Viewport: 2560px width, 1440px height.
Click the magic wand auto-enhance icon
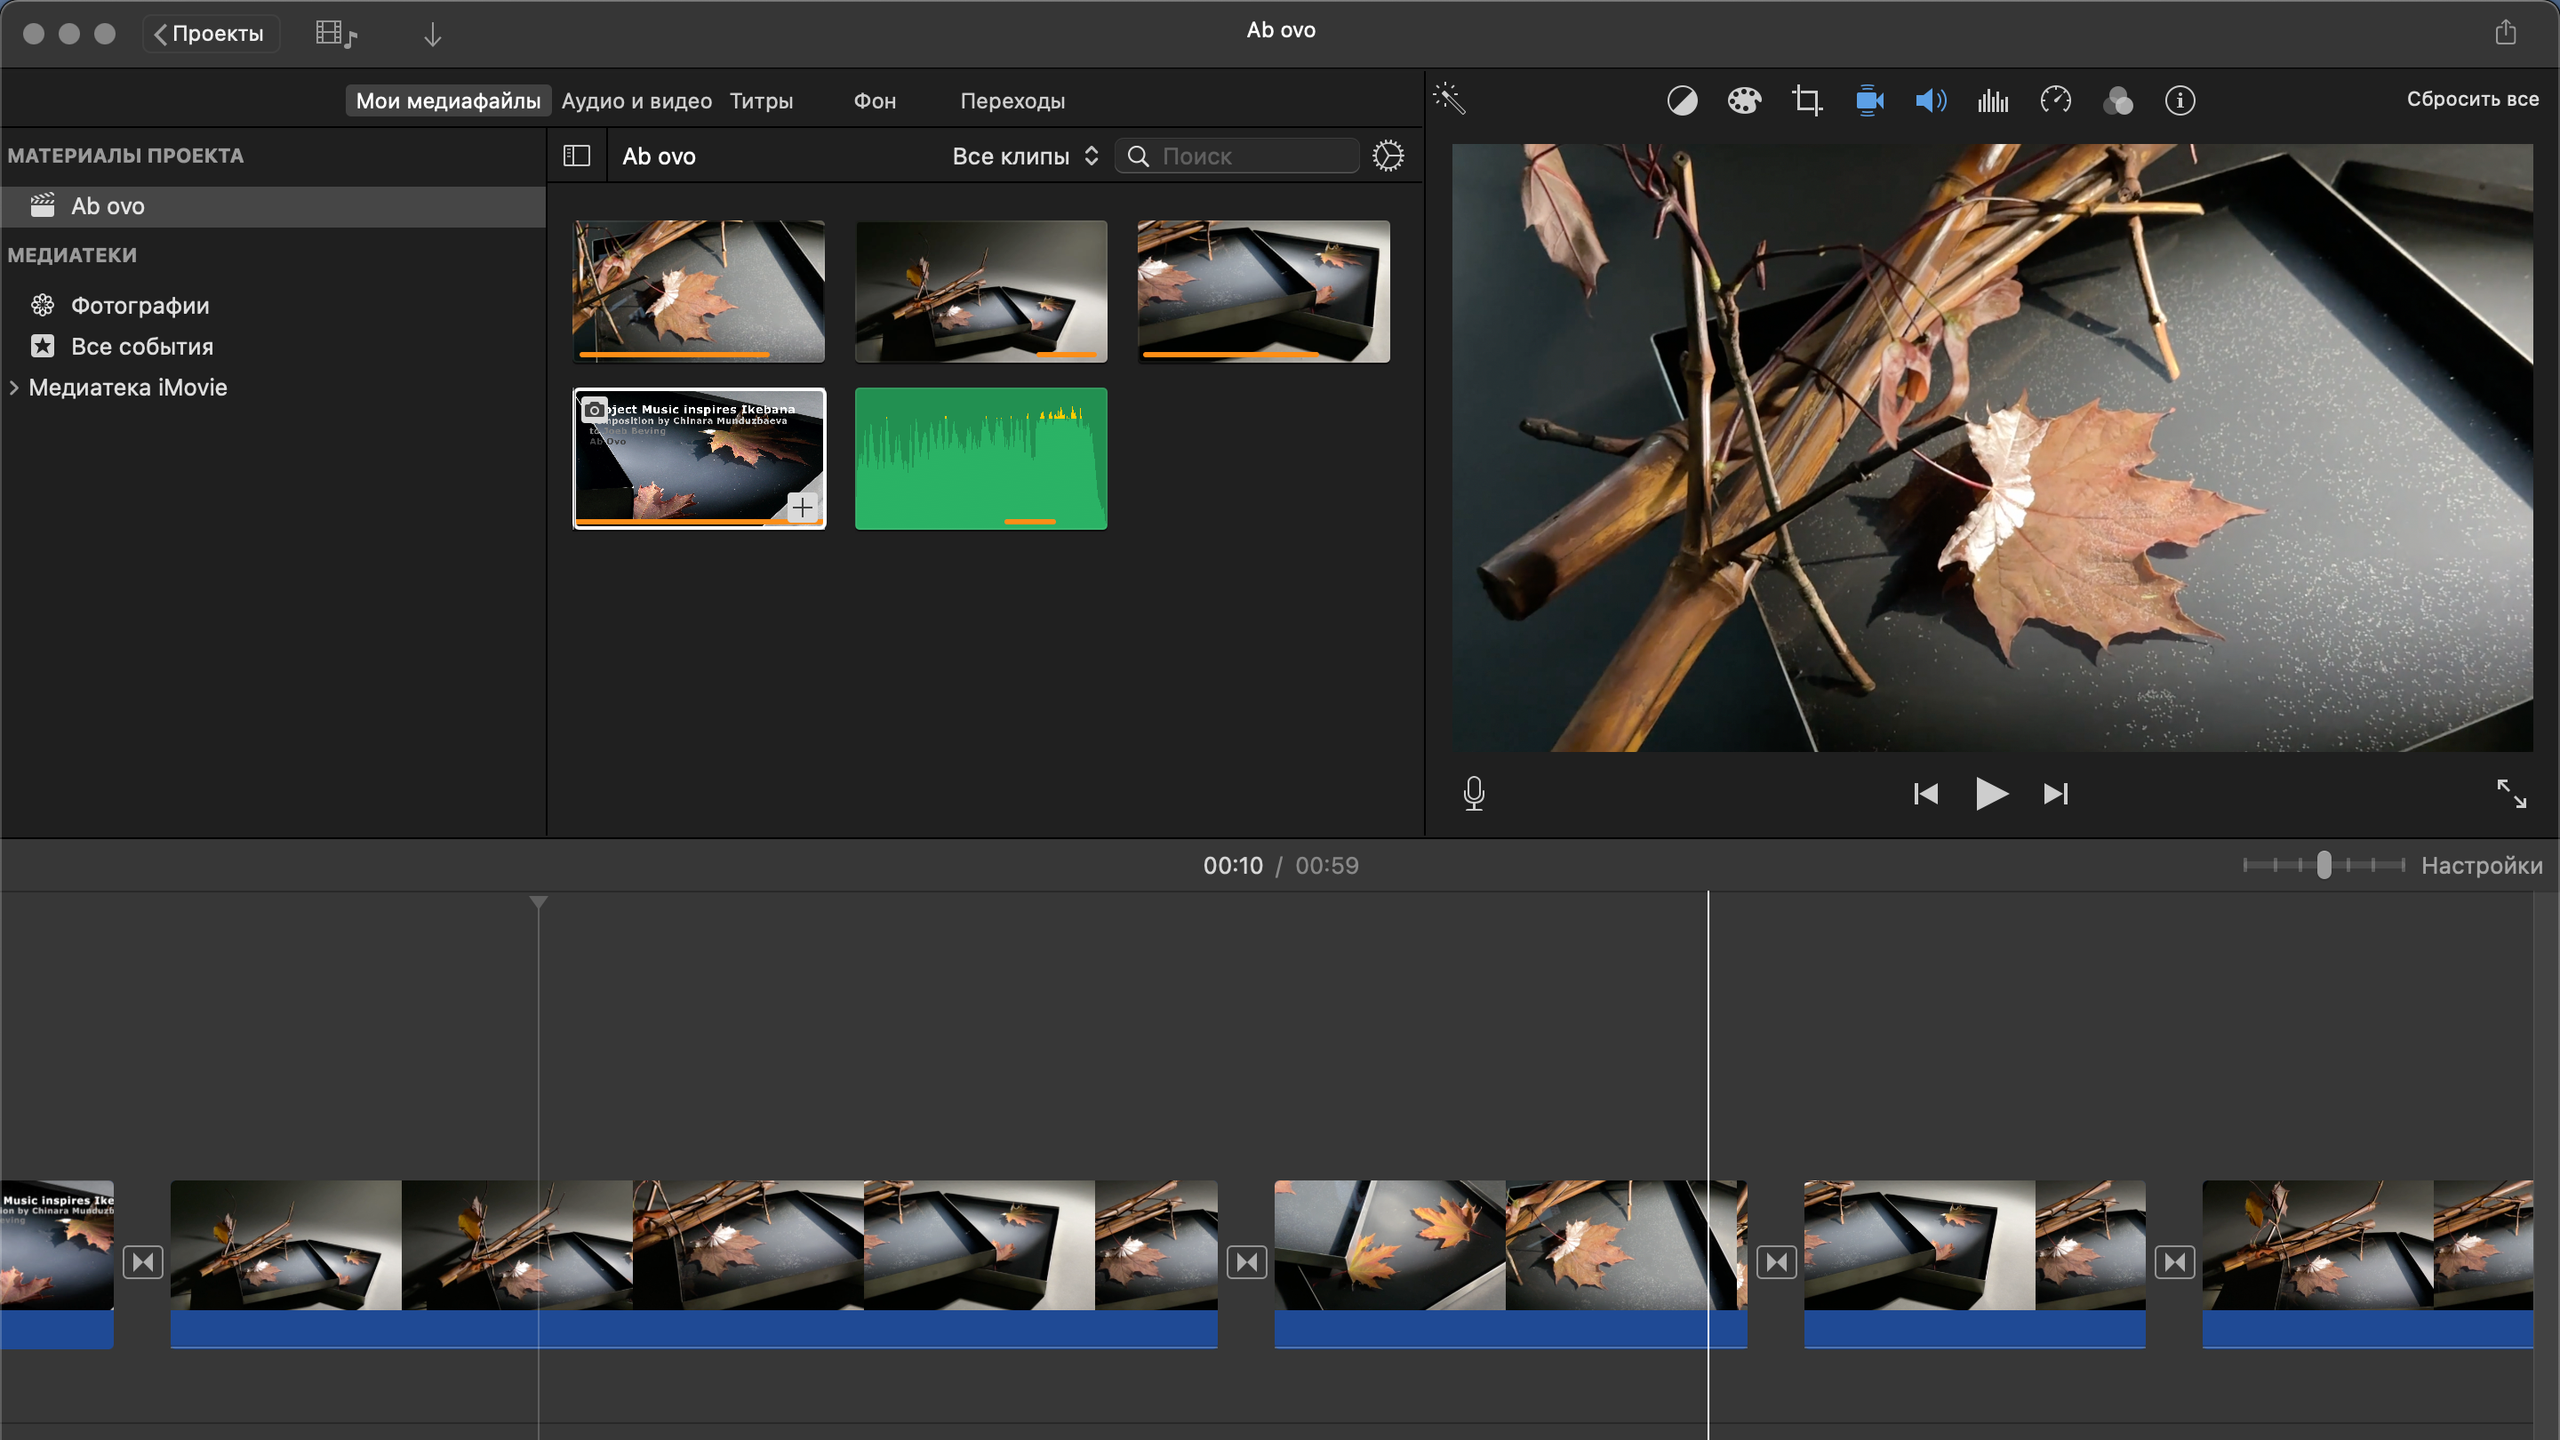[x=1449, y=99]
